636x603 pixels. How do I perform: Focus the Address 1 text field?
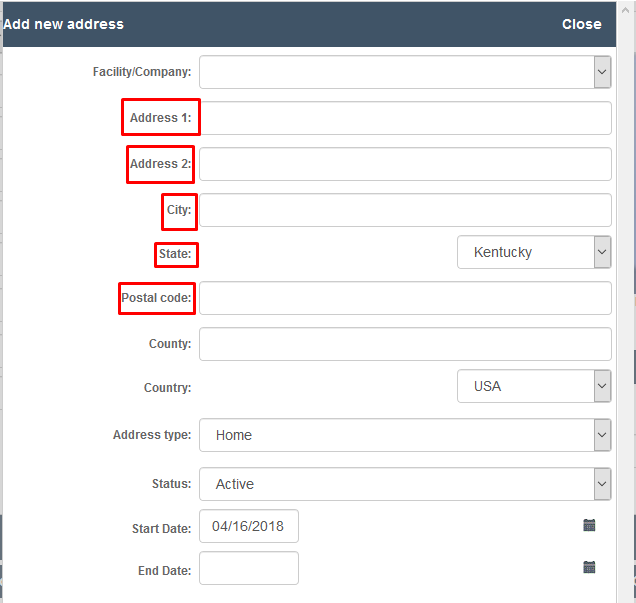click(x=406, y=118)
